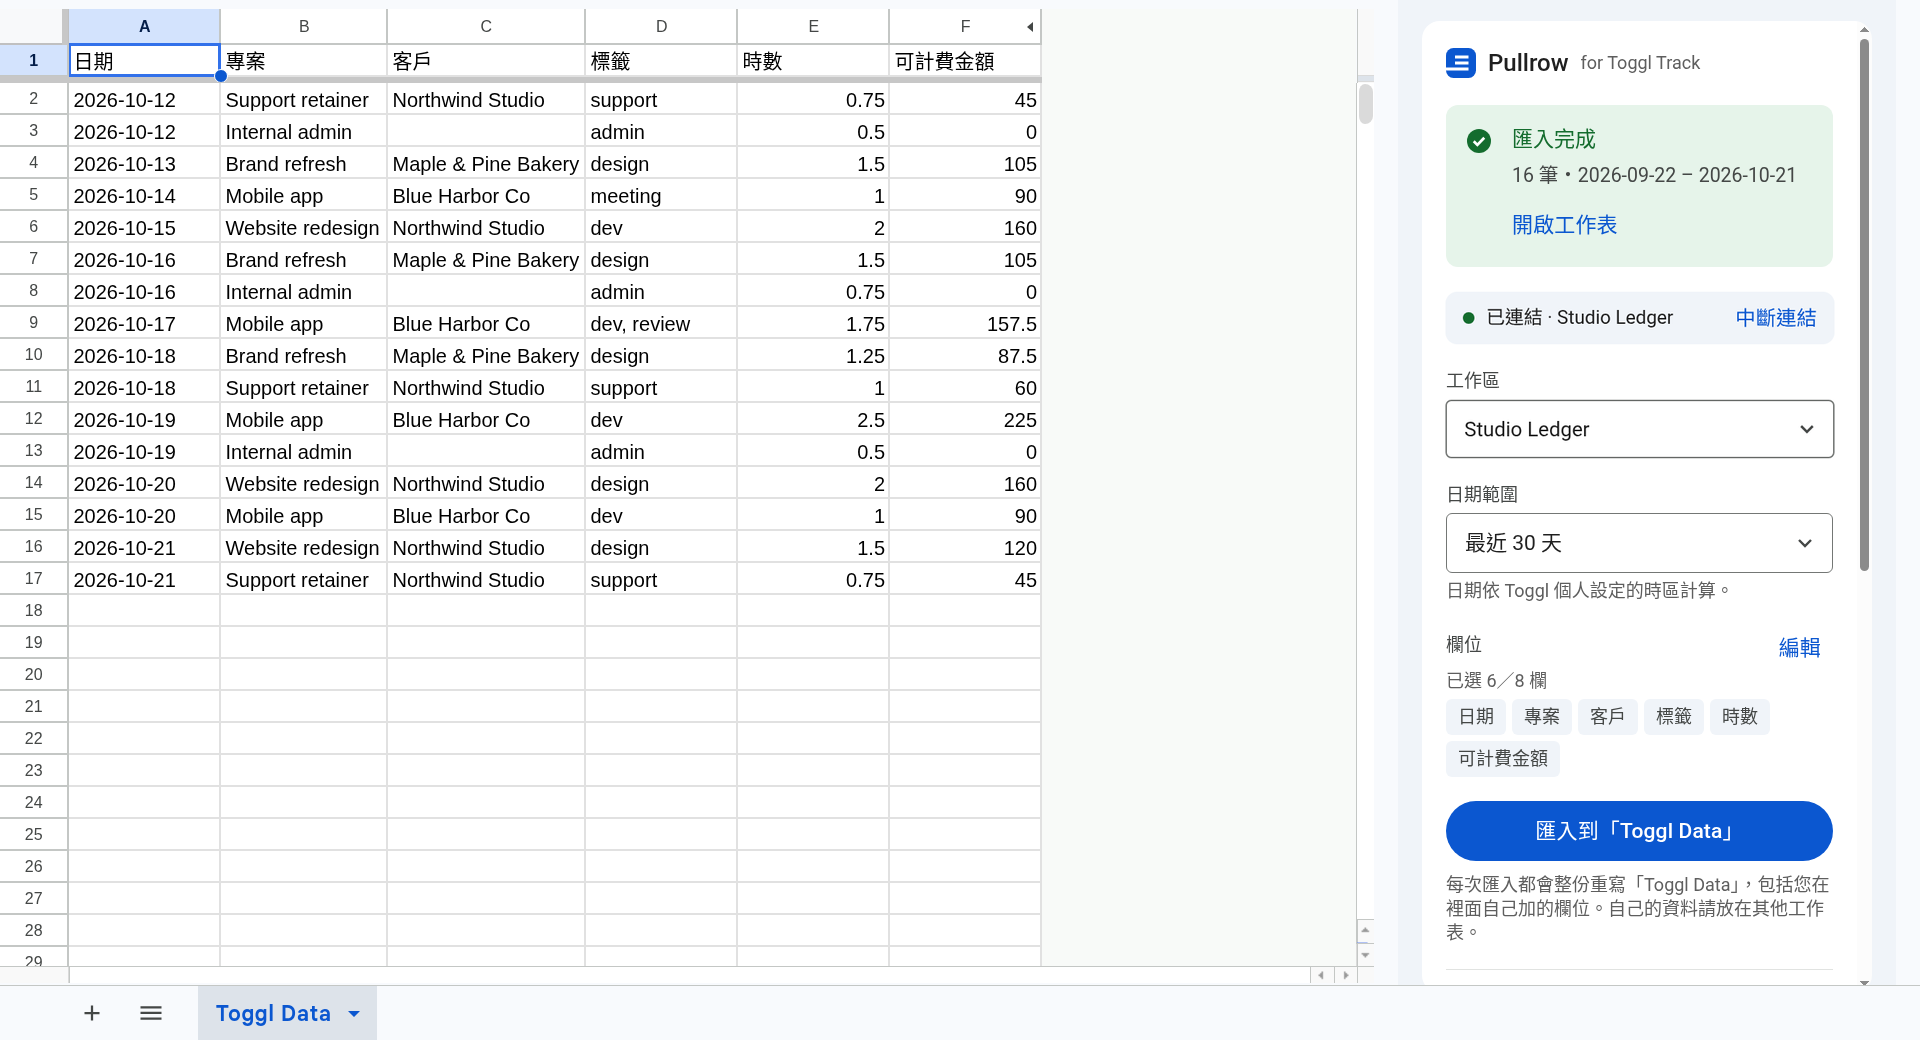Click header cell 可計費金額
This screenshot has width=1920, height=1041.
point(965,61)
